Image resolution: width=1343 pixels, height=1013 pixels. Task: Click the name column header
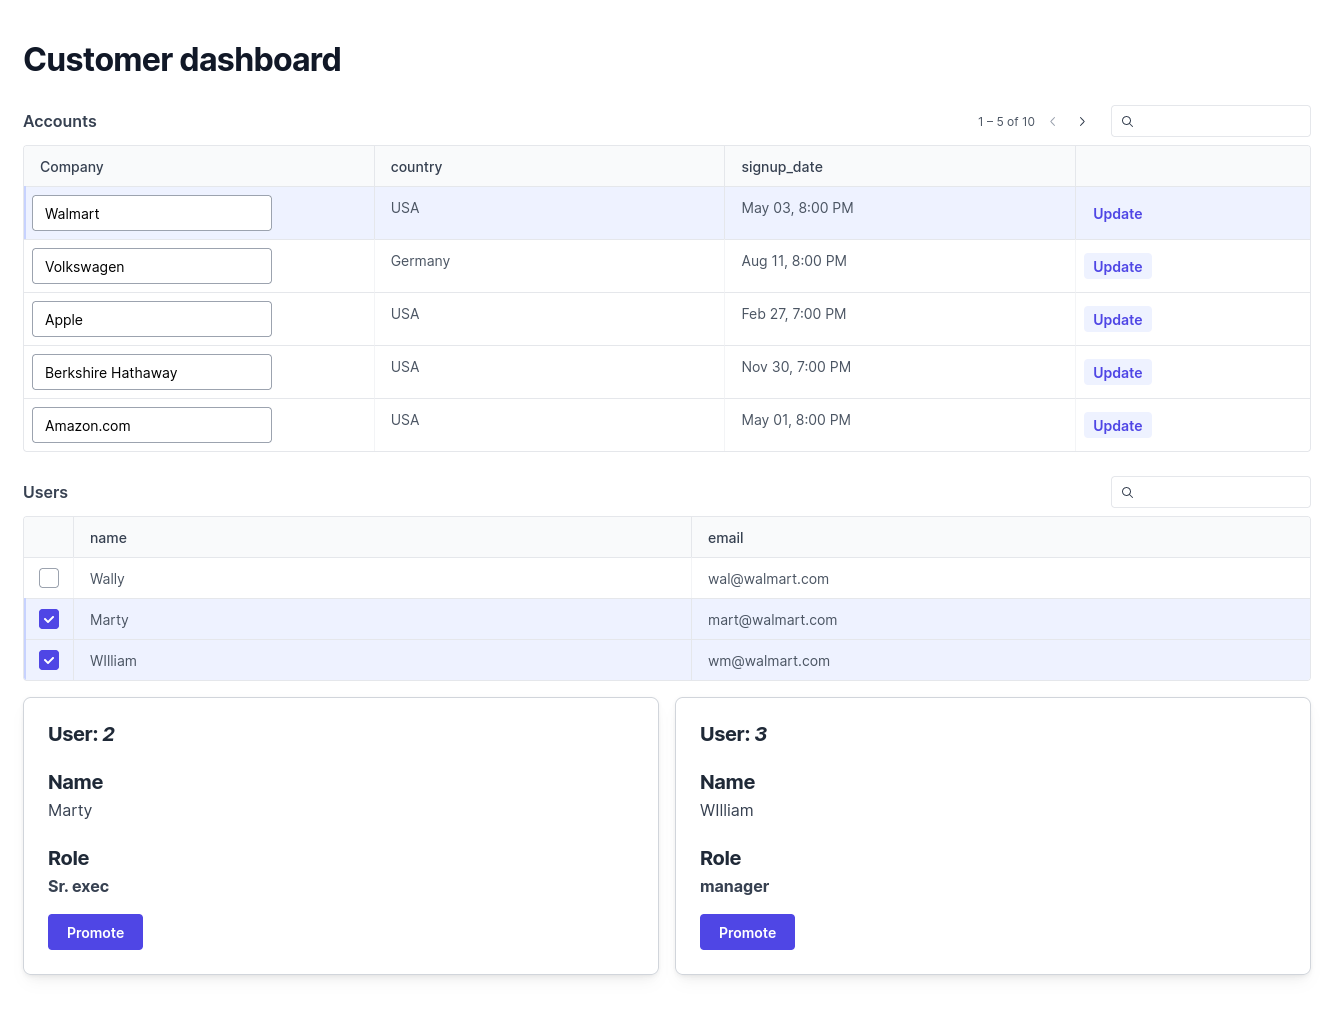coord(382,538)
